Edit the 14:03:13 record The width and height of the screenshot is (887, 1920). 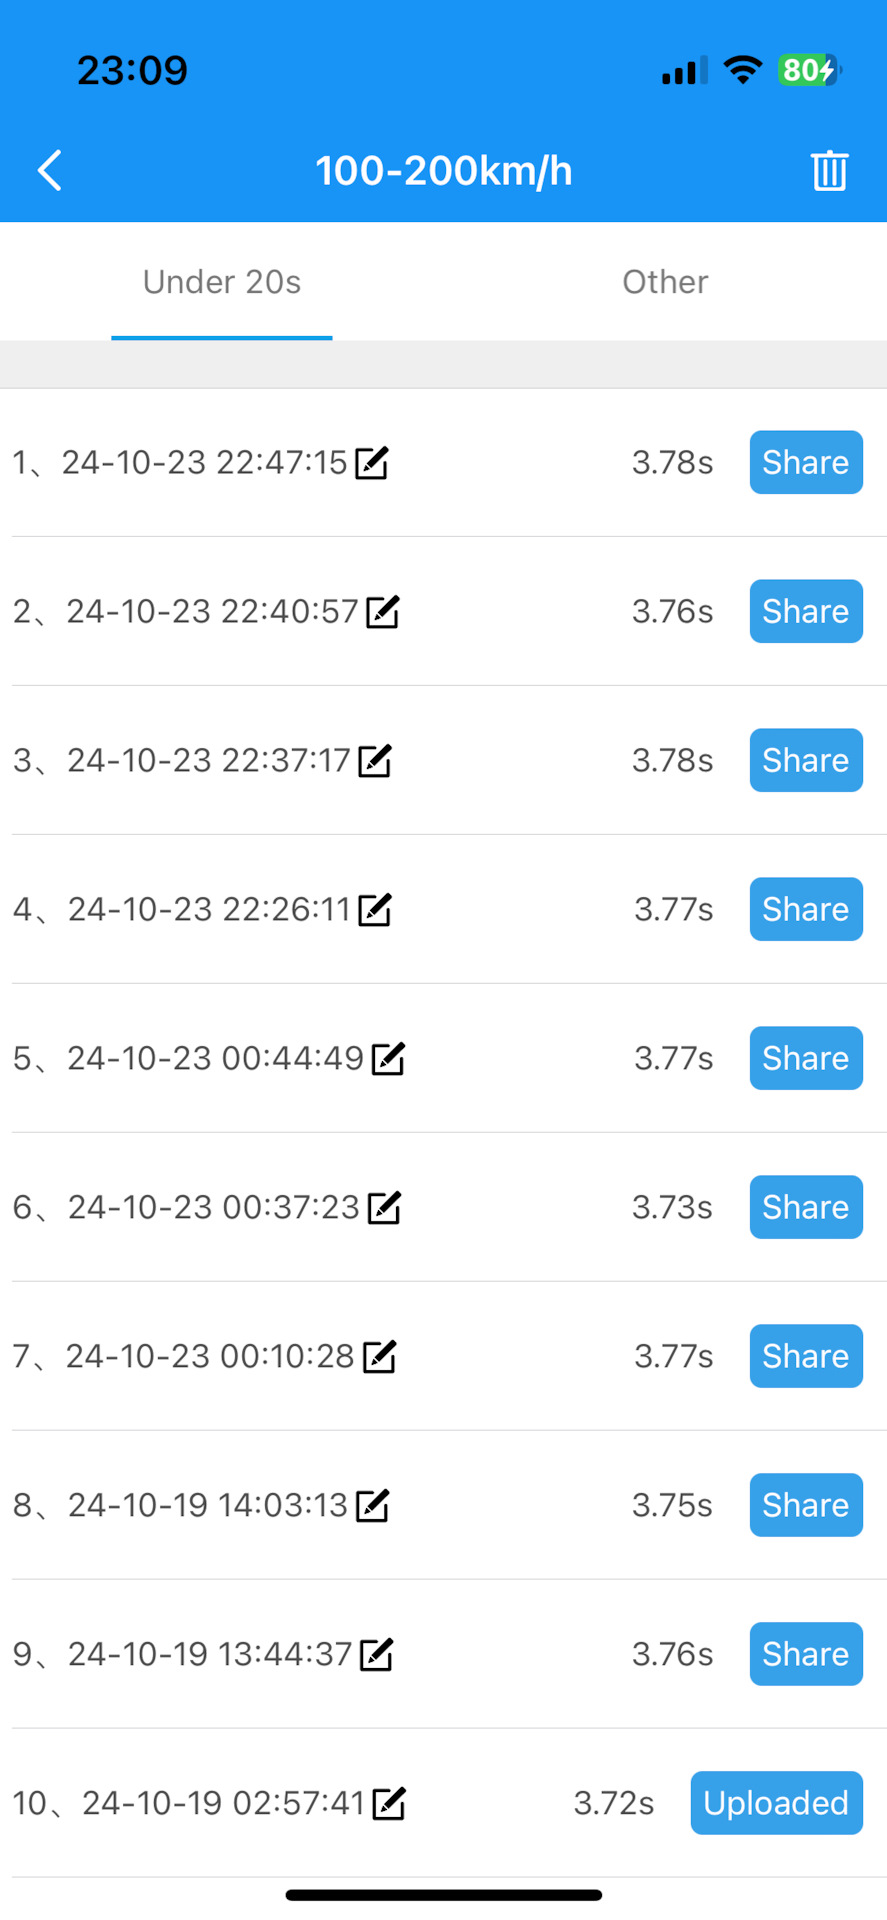[x=372, y=1506]
